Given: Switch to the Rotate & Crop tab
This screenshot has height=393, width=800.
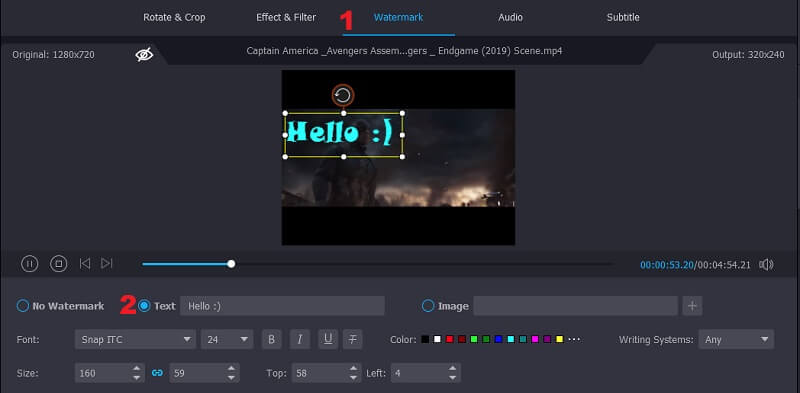Looking at the screenshot, I should point(174,17).
